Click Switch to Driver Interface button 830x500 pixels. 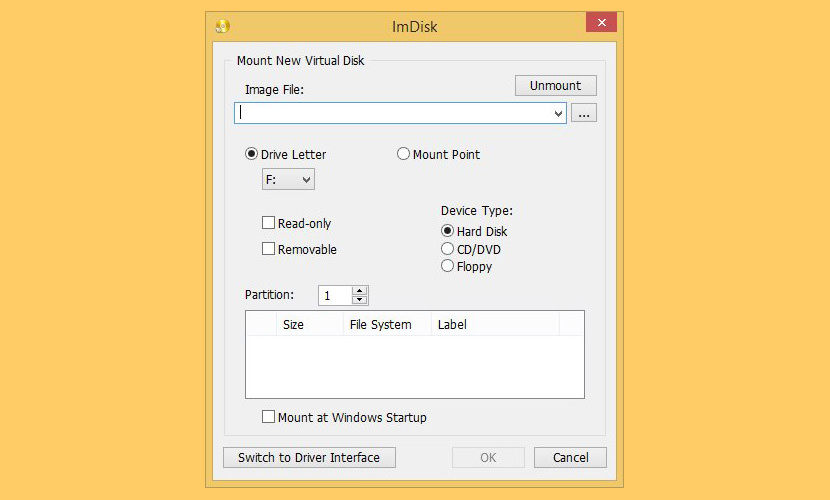click(309, 458)
